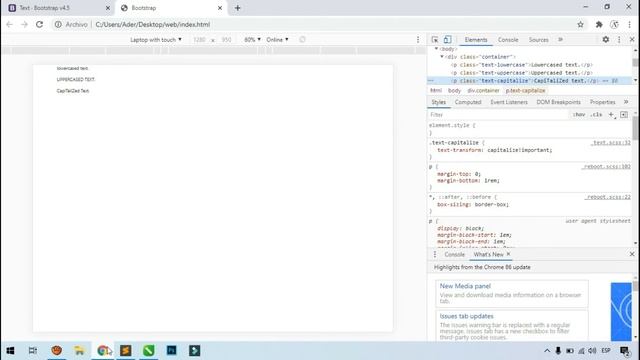Switch to the Elements tab
This screenshot has width=640, height=360.
(476, 40)
